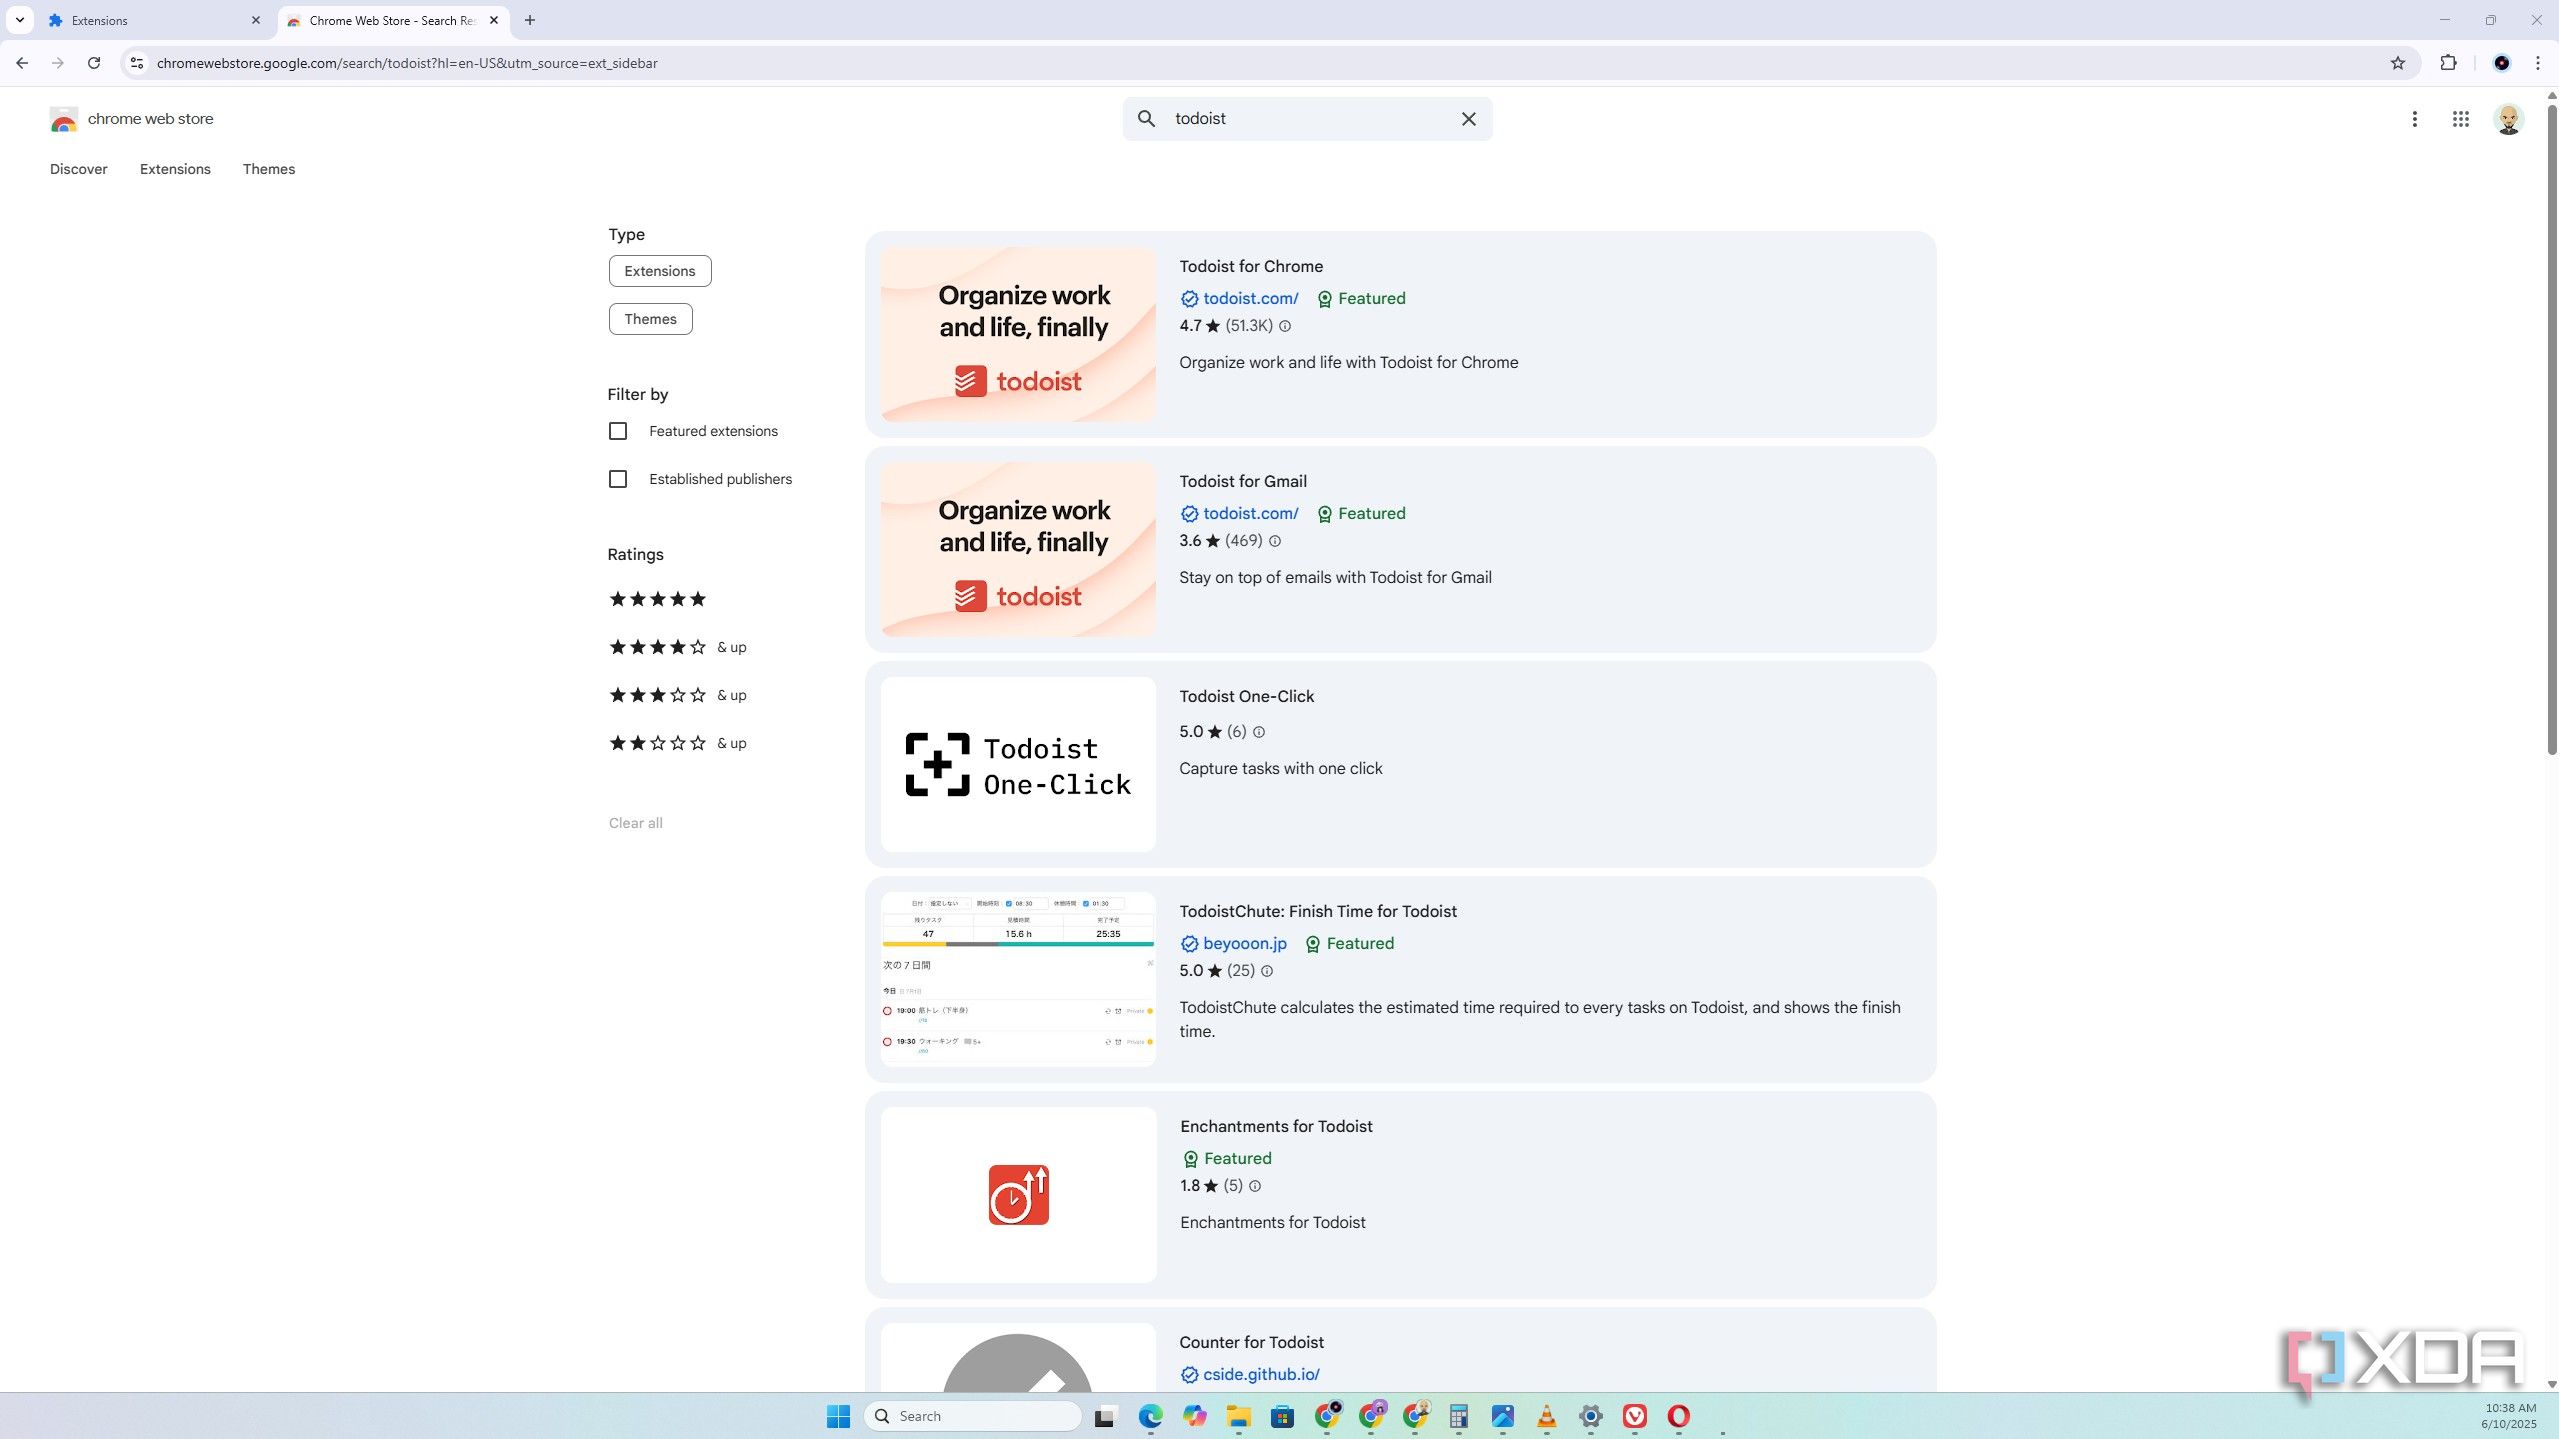Open the cside.github.io/ publisher link

pyautogui.click(x=1260, y=1374)
